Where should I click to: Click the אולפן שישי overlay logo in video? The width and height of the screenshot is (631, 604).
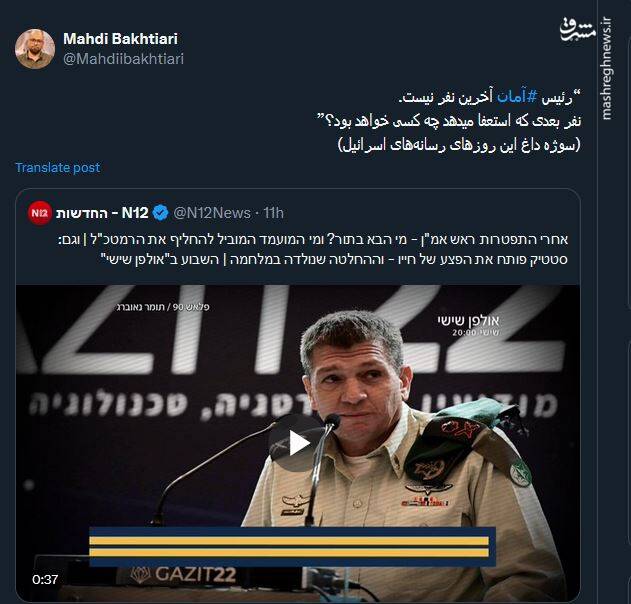point(469,325)
